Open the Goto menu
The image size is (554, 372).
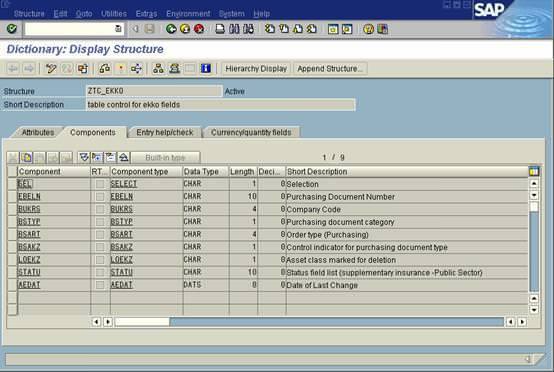pos(84,14)
